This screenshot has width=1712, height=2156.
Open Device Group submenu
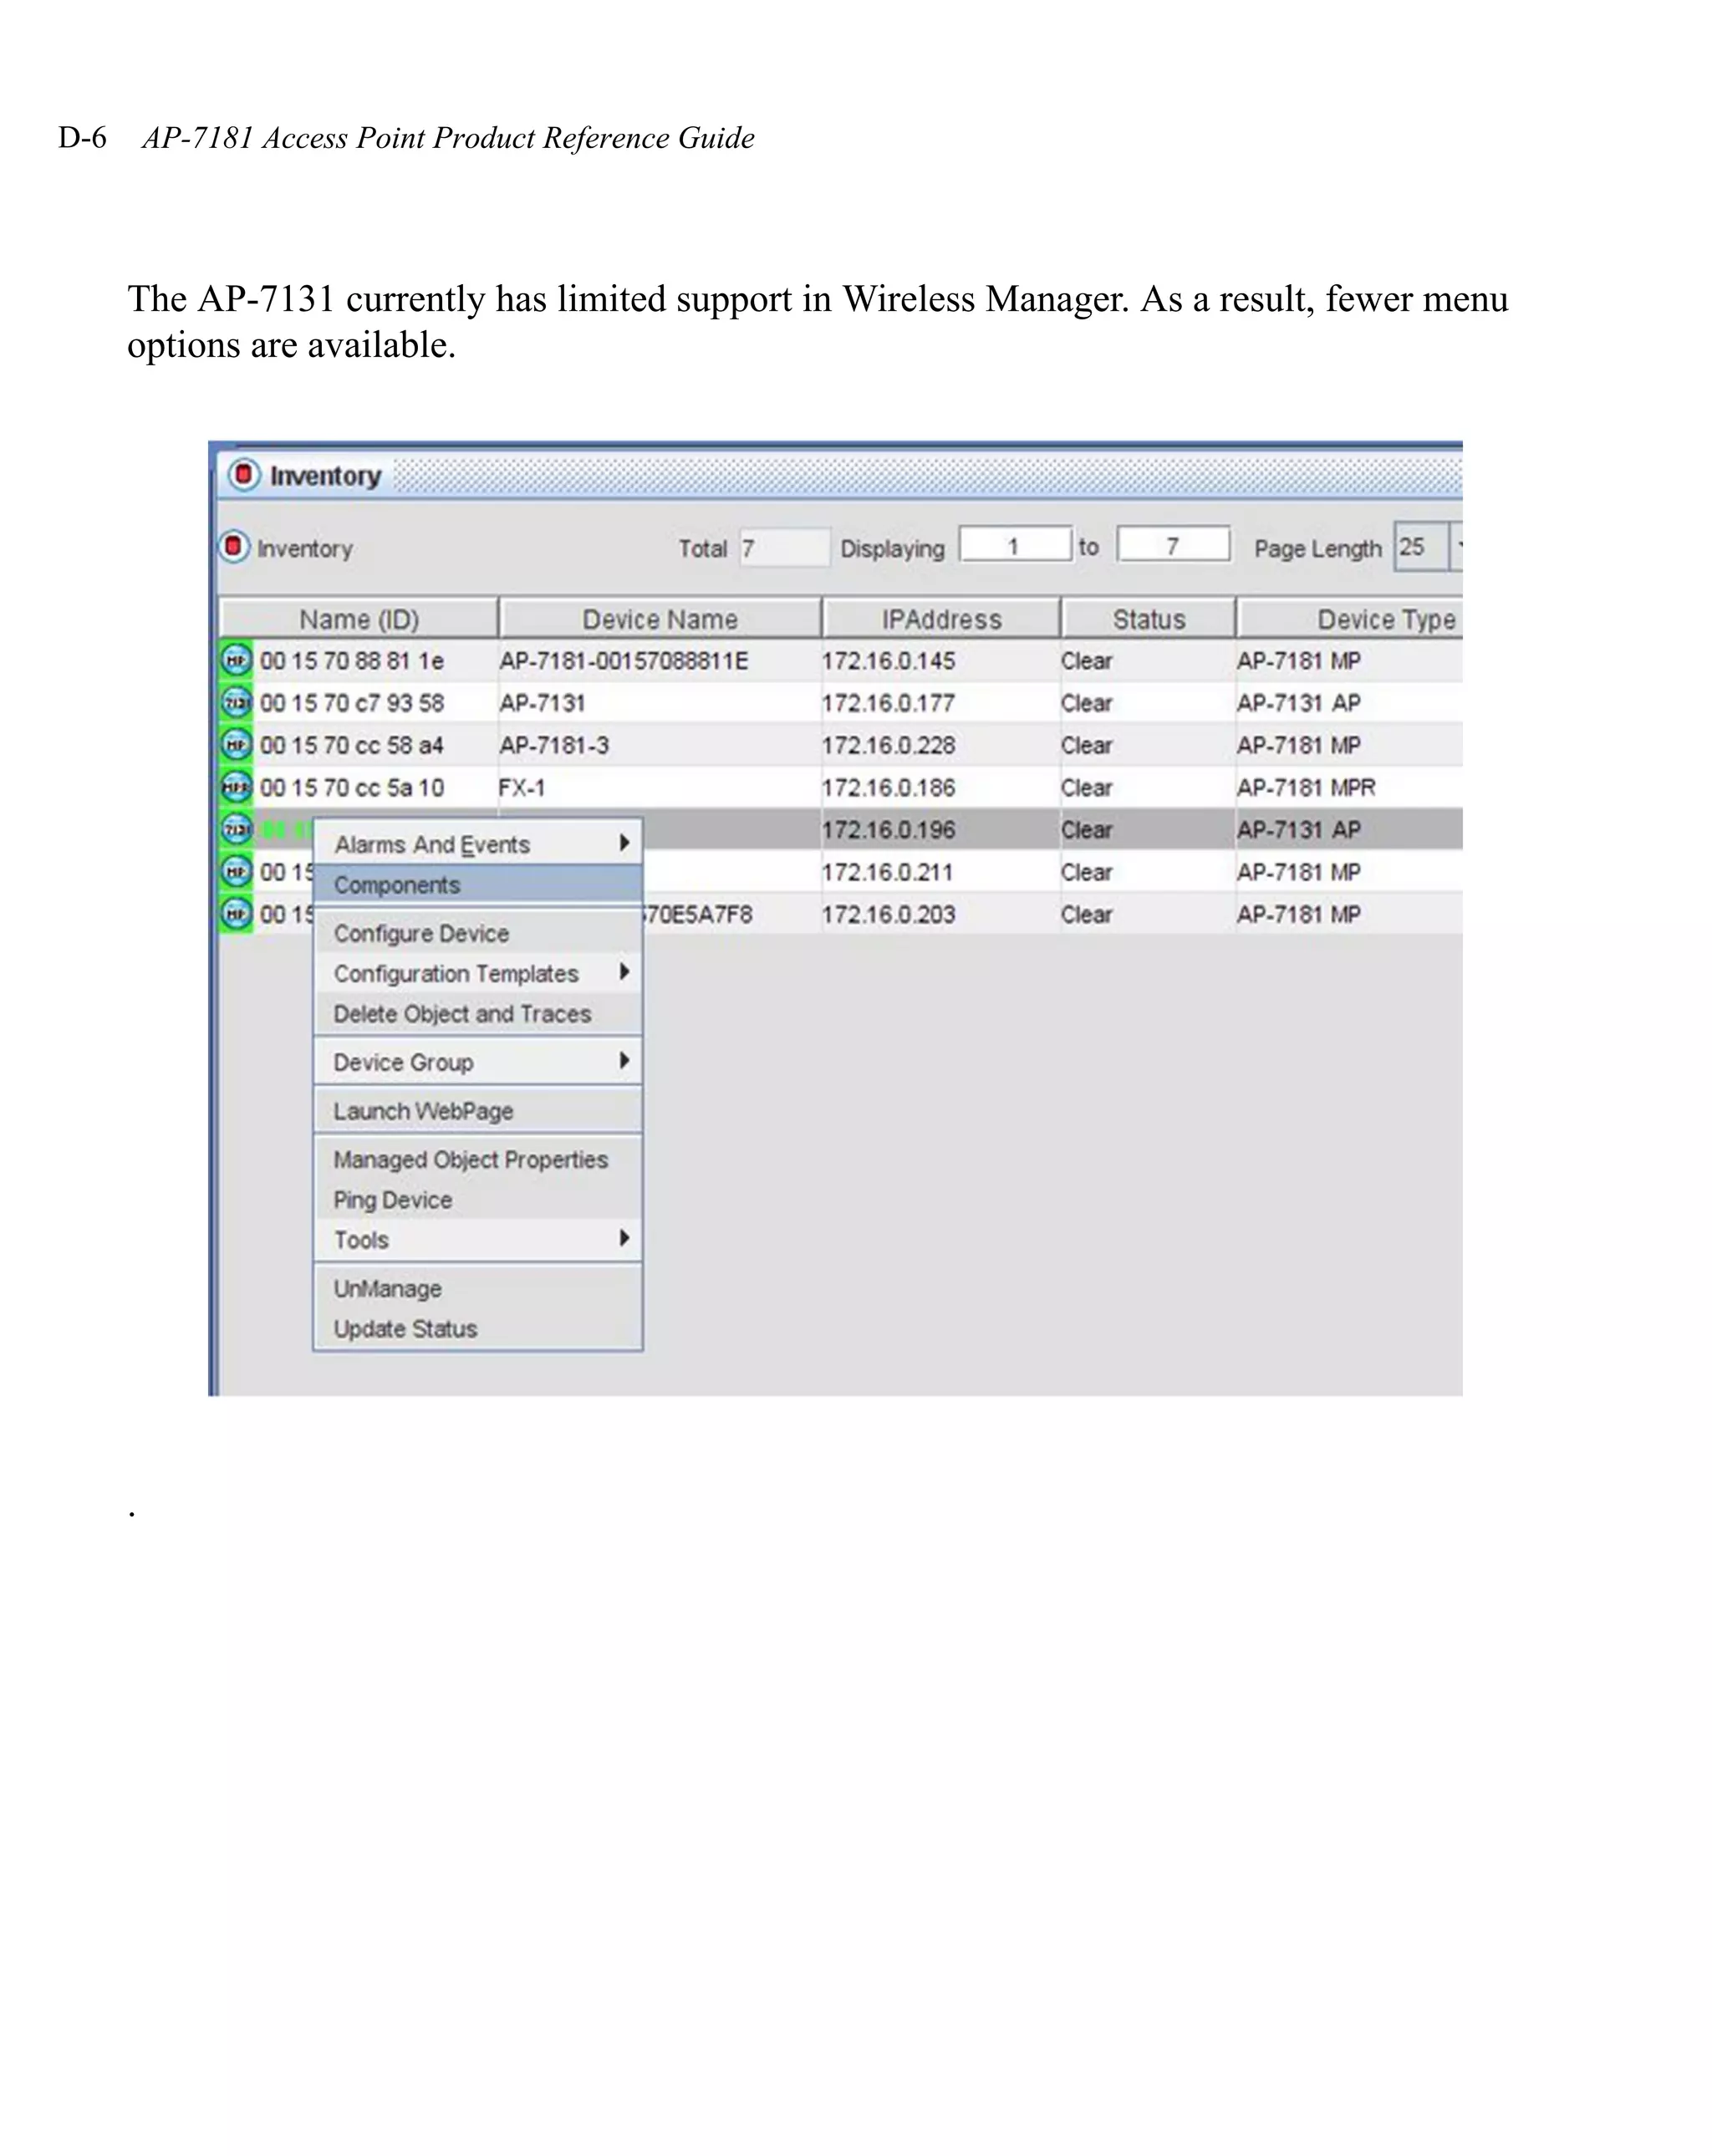pos(478,1062)
